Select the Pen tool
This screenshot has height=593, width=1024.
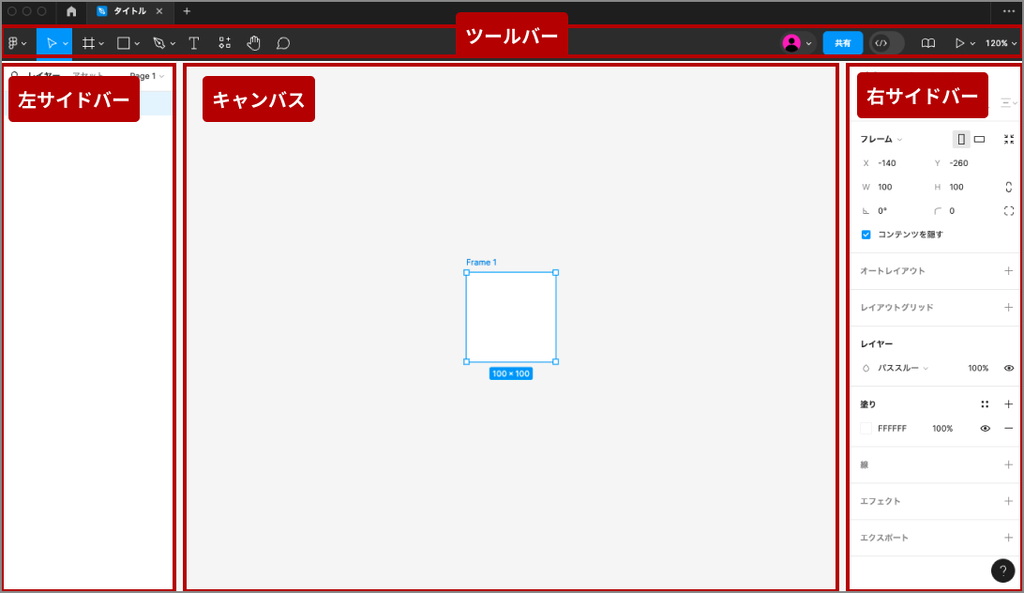coord(159,43)
